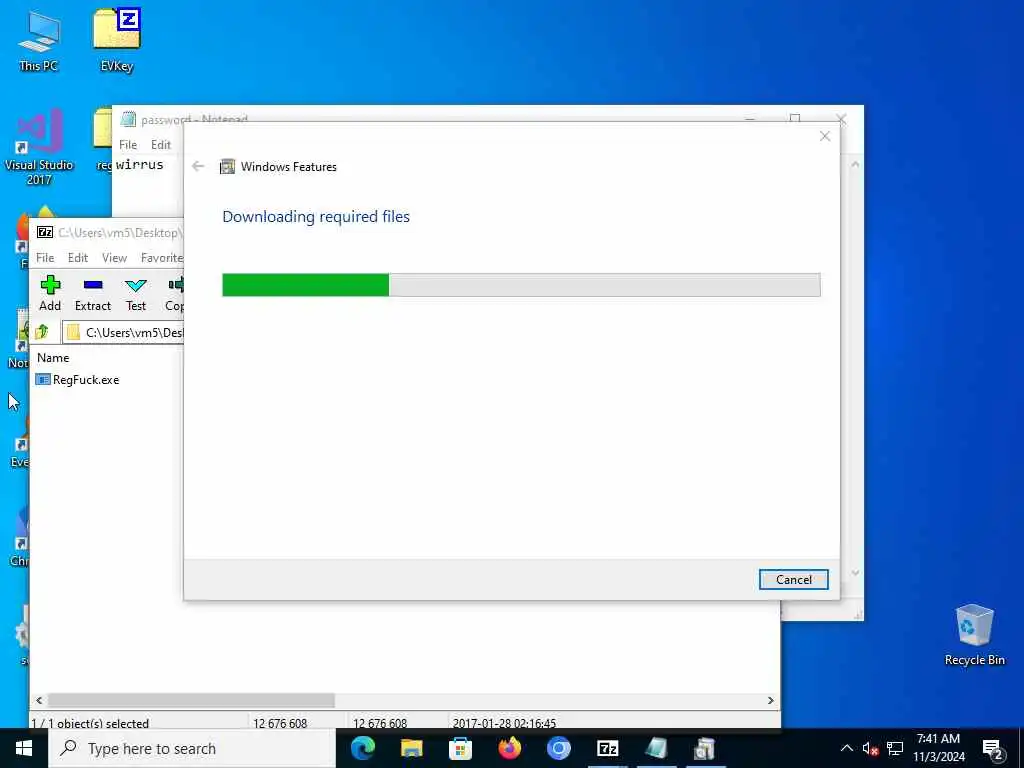Switch to 7-Zip on the taskbar
The height and width of the screenshot is (768, 1024).
[607, 748]
